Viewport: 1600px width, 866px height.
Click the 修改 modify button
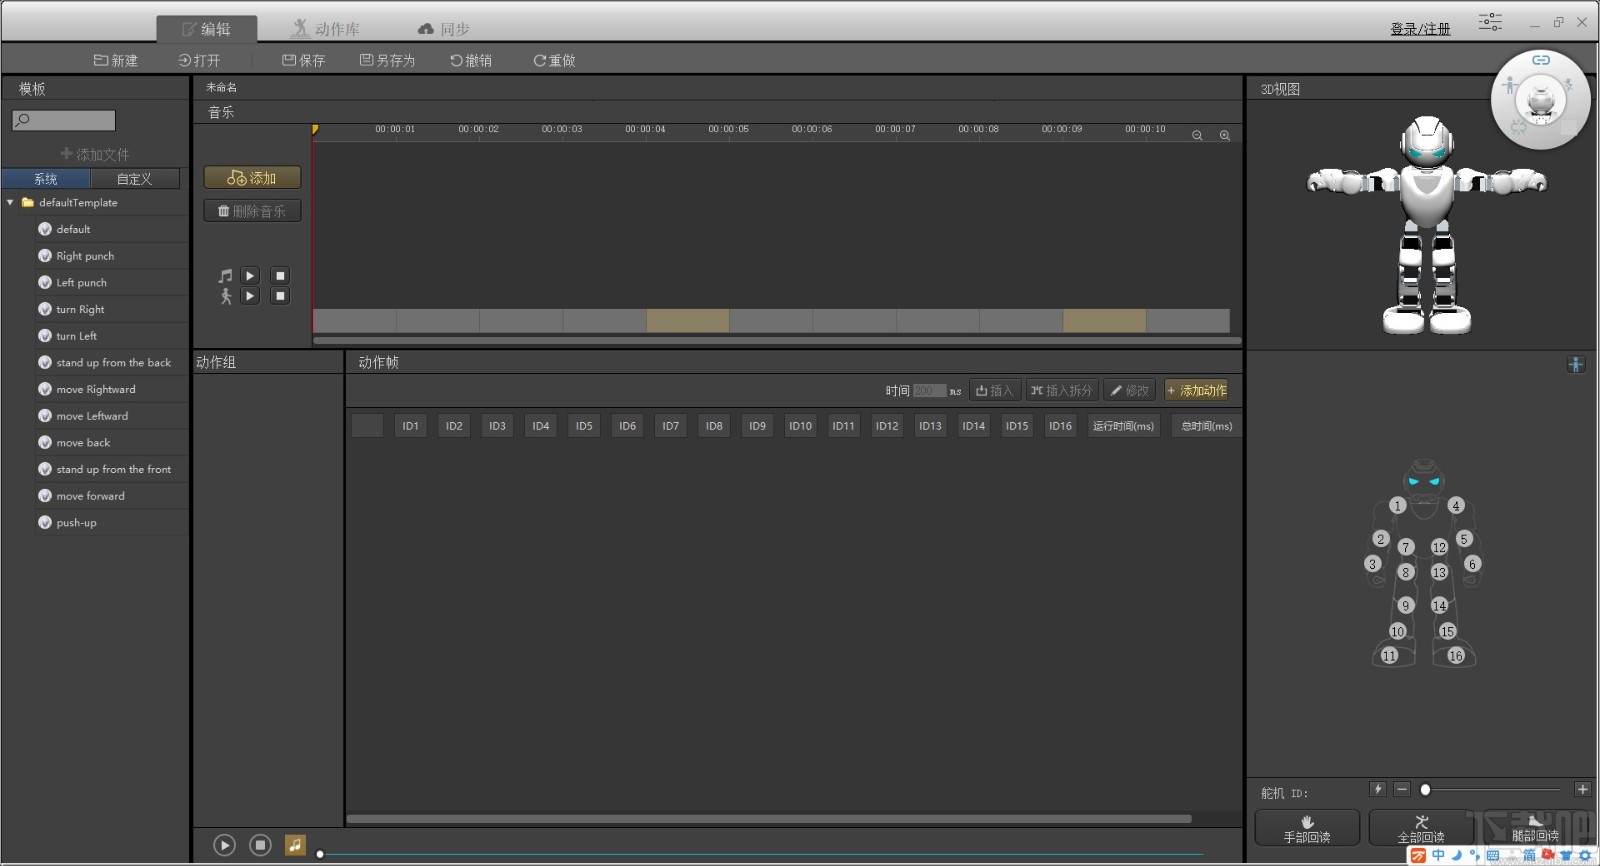click(1130, 391)
